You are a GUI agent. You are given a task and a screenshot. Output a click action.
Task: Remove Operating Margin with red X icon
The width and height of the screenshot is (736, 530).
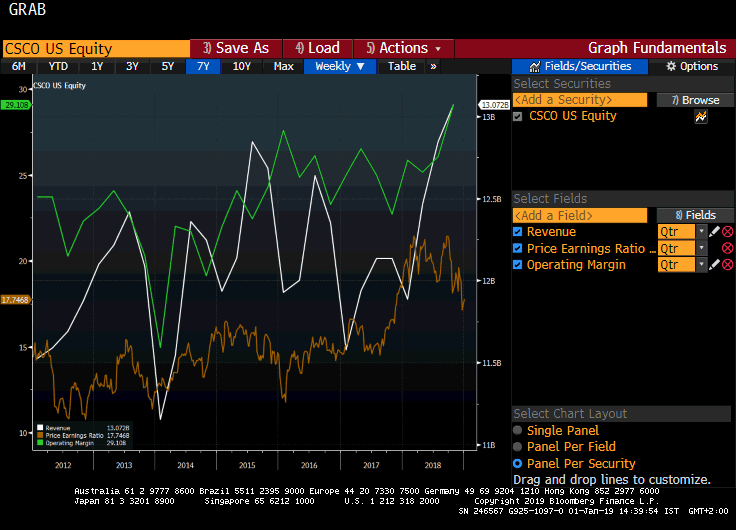pyautogui.click(x=727, y=264)
